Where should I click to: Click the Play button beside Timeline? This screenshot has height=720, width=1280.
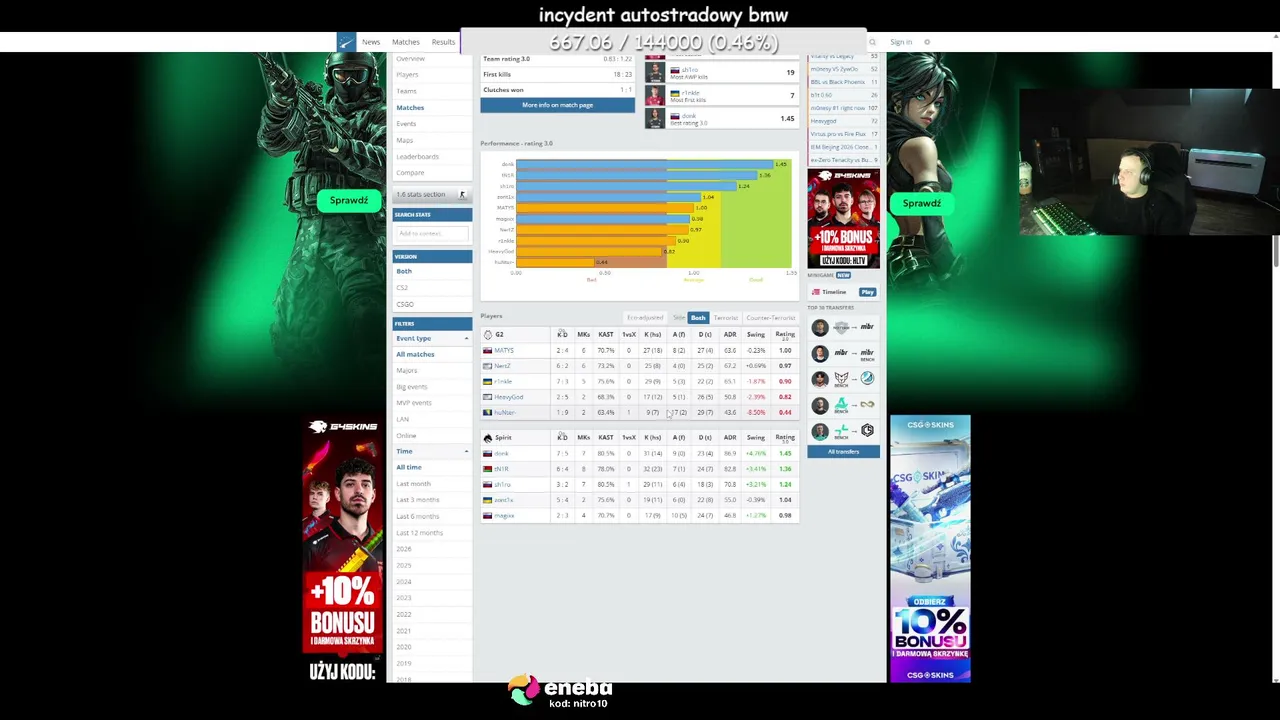pyautogui.click(x=867, y=292)
